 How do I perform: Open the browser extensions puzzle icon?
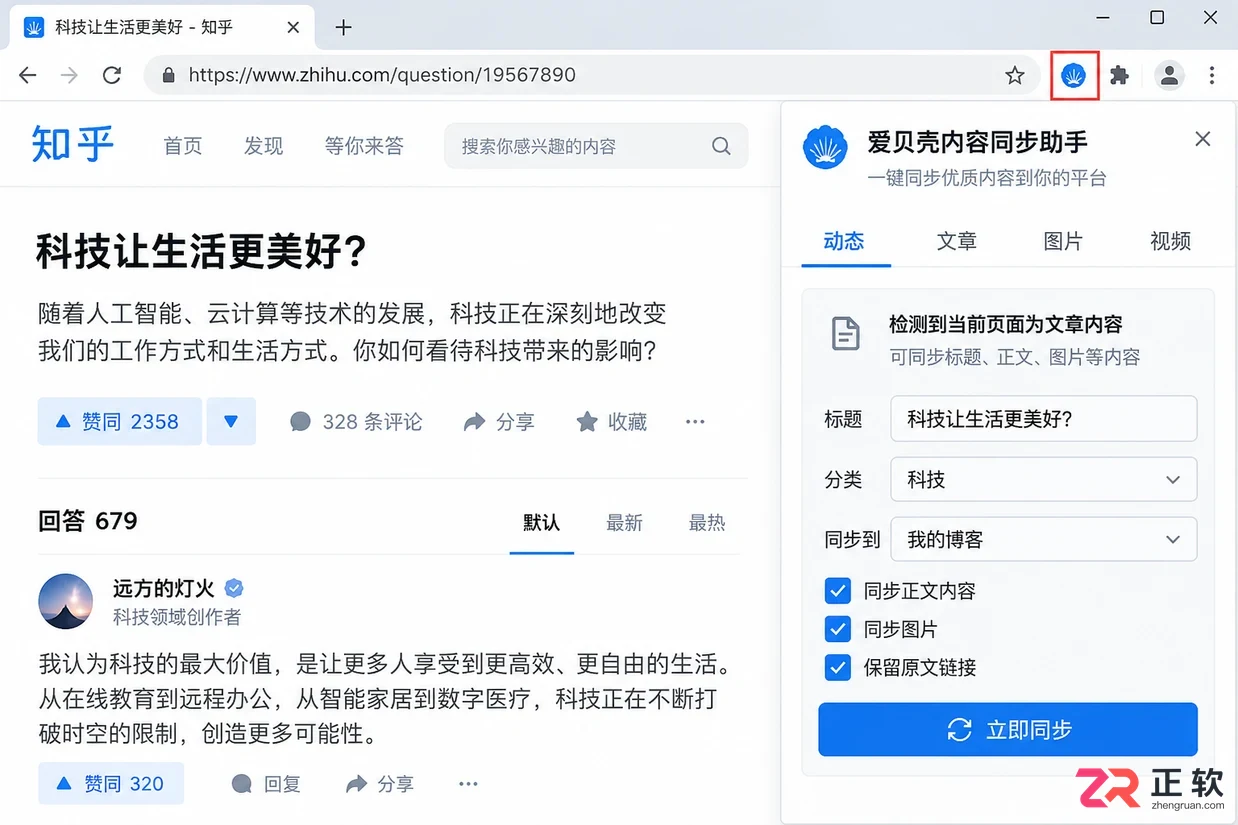1120,75
